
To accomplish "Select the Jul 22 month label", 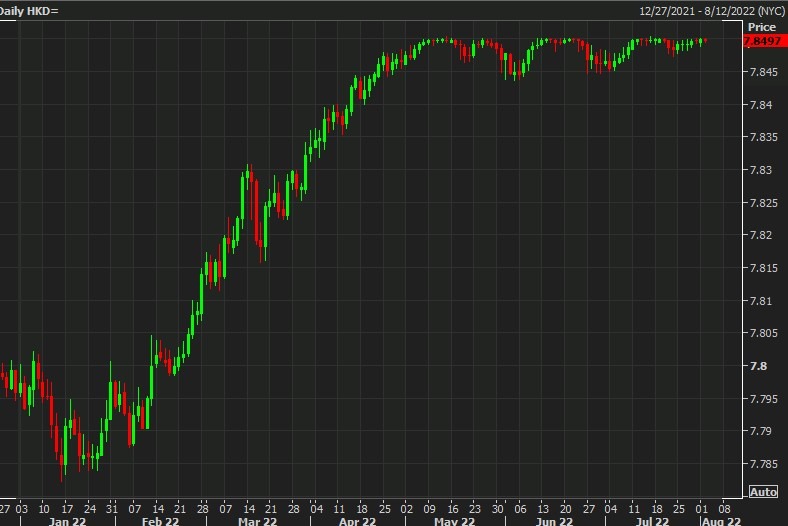I will pos(652,521).
